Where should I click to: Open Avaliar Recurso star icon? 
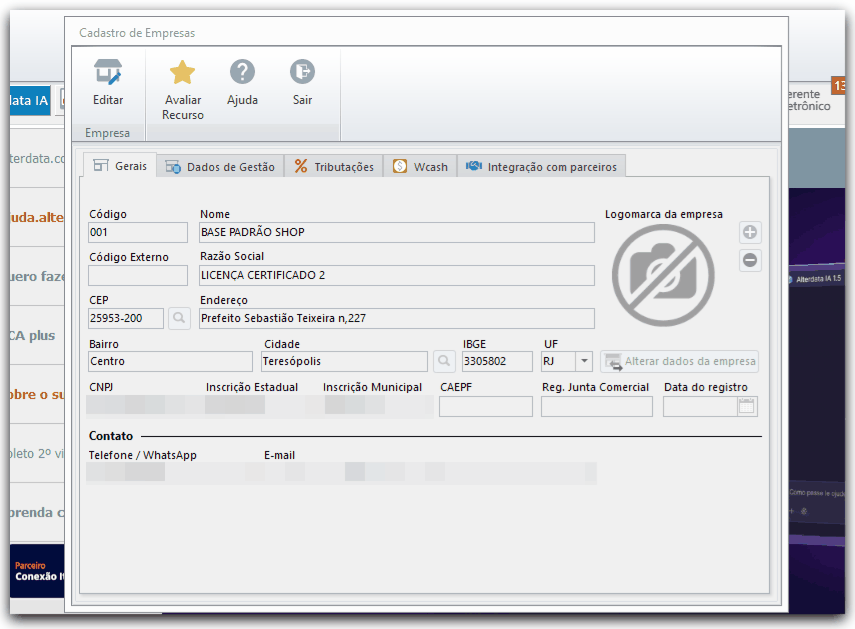click(182, 72)
